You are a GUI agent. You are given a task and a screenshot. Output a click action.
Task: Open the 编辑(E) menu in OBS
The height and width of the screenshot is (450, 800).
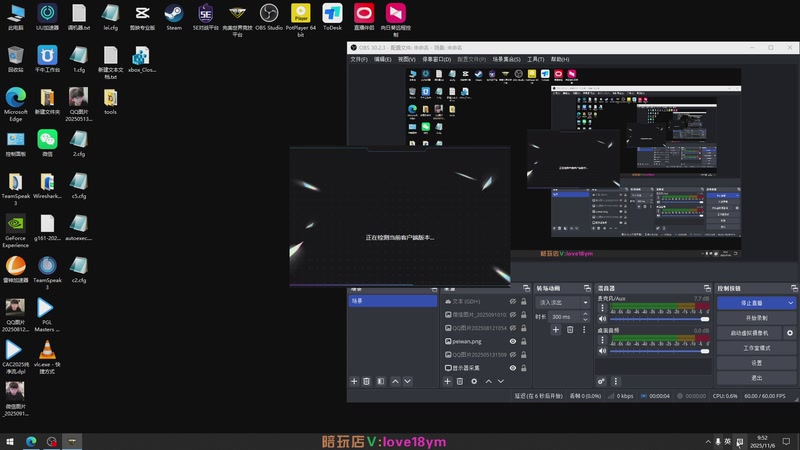(382, 59)
